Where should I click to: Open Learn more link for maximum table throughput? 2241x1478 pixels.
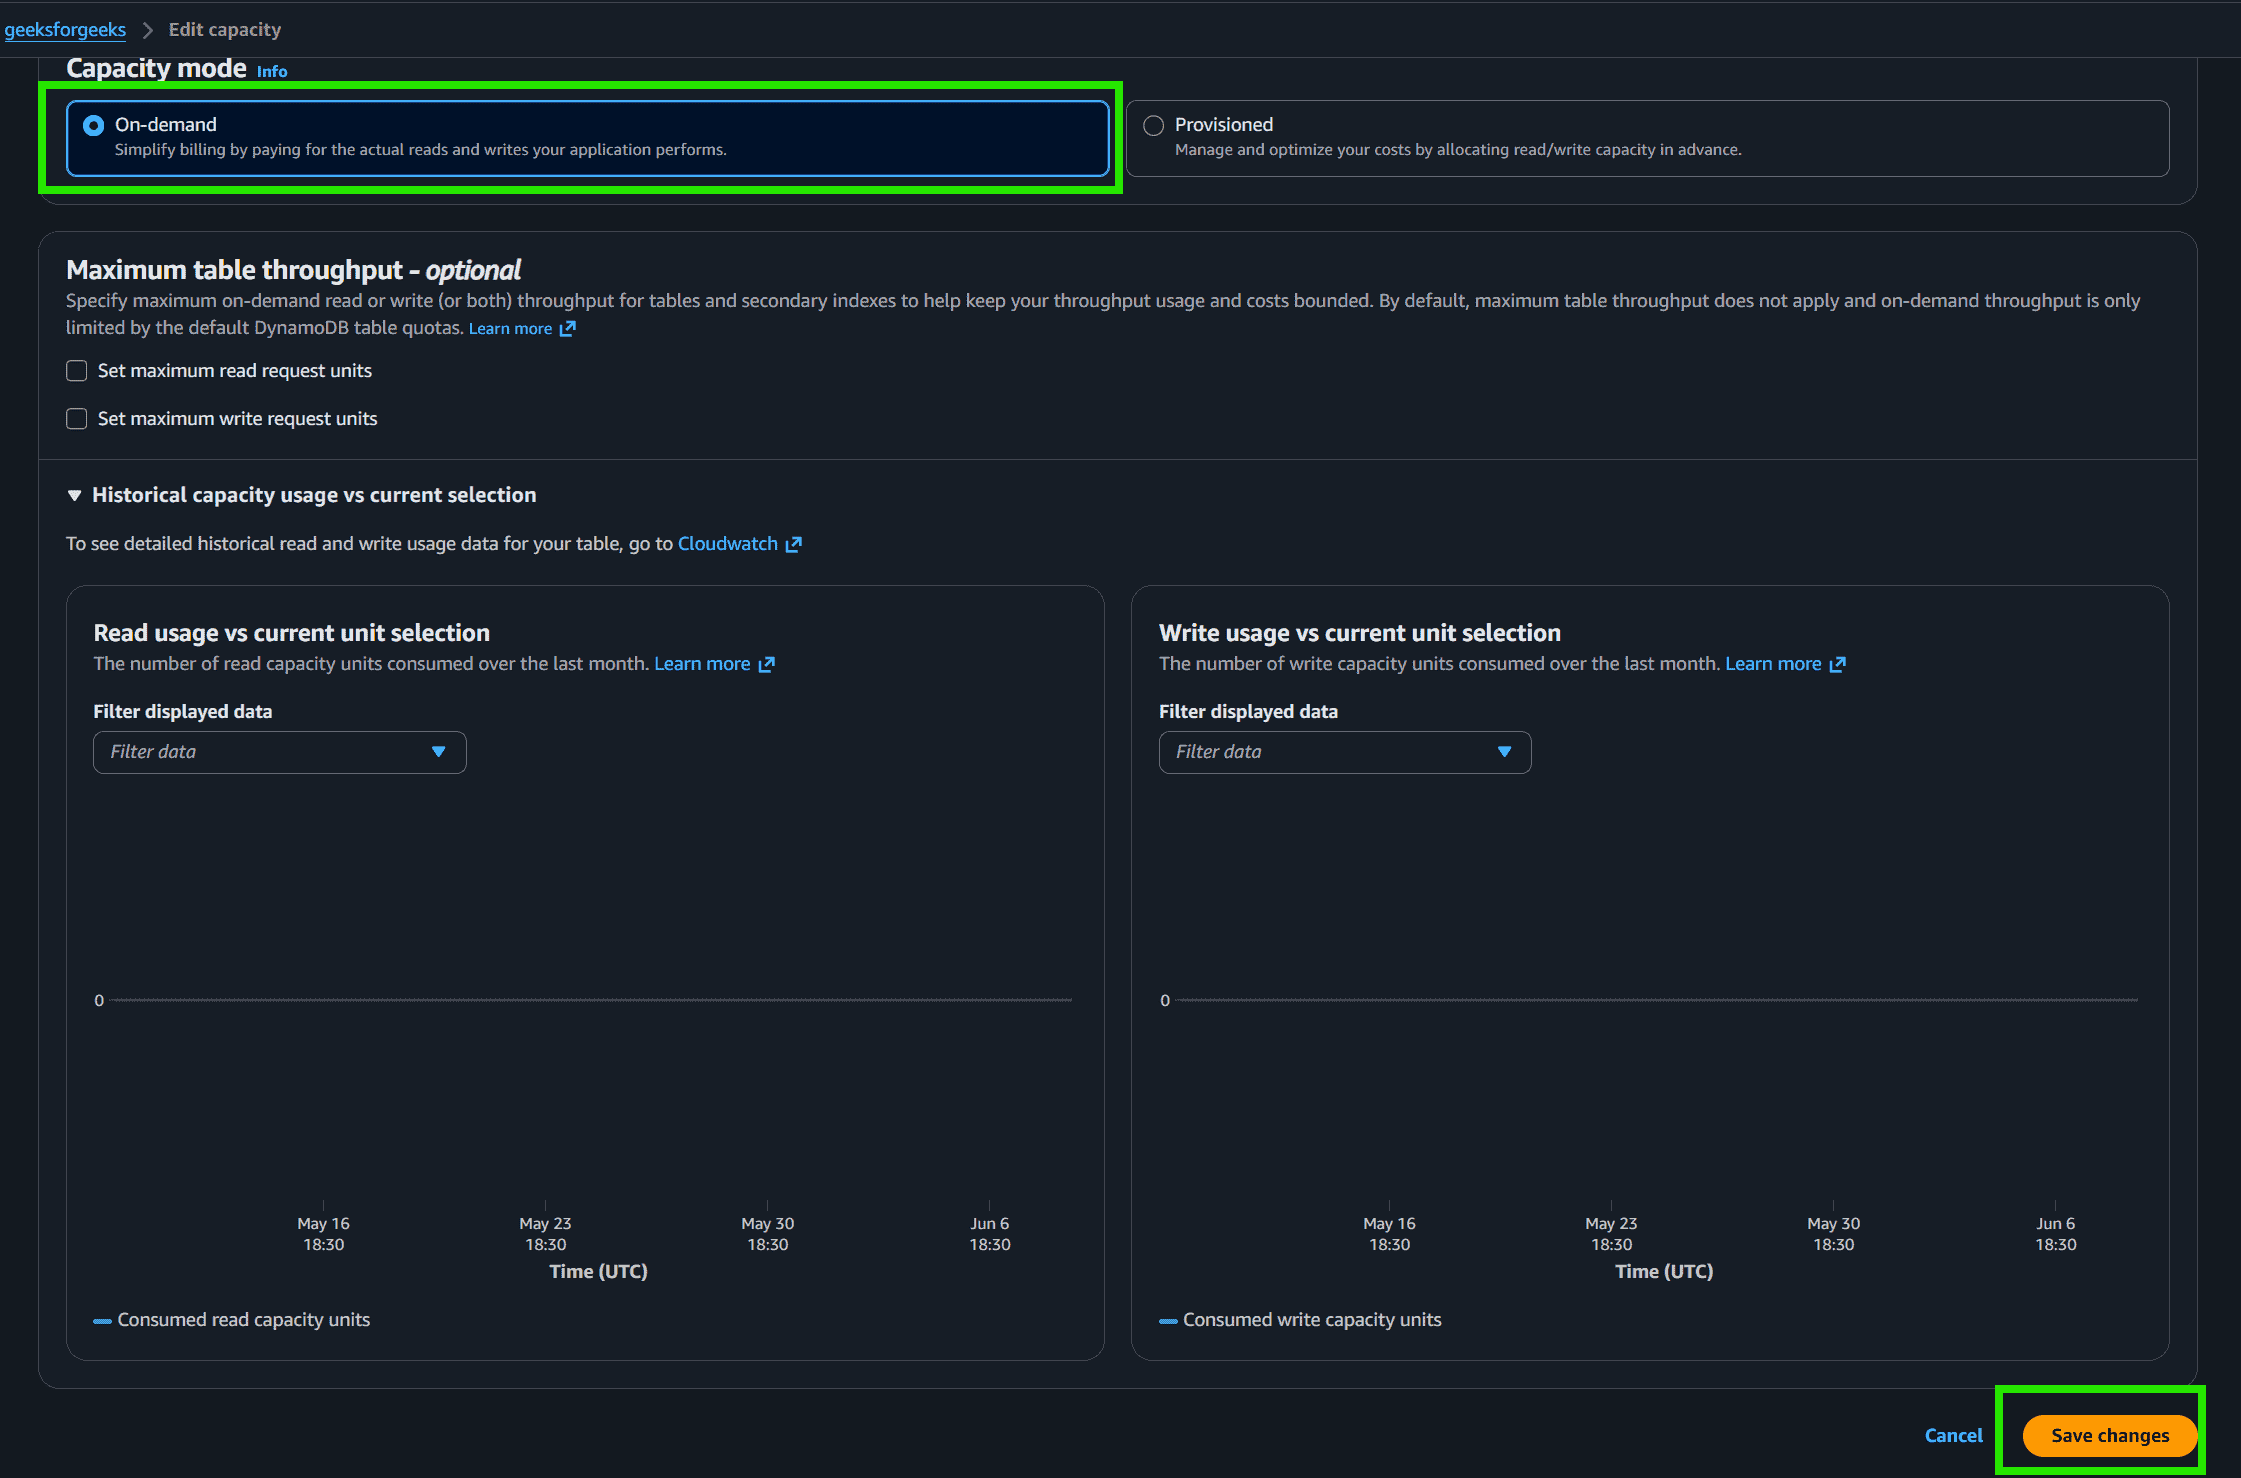[x=510, y=328]
